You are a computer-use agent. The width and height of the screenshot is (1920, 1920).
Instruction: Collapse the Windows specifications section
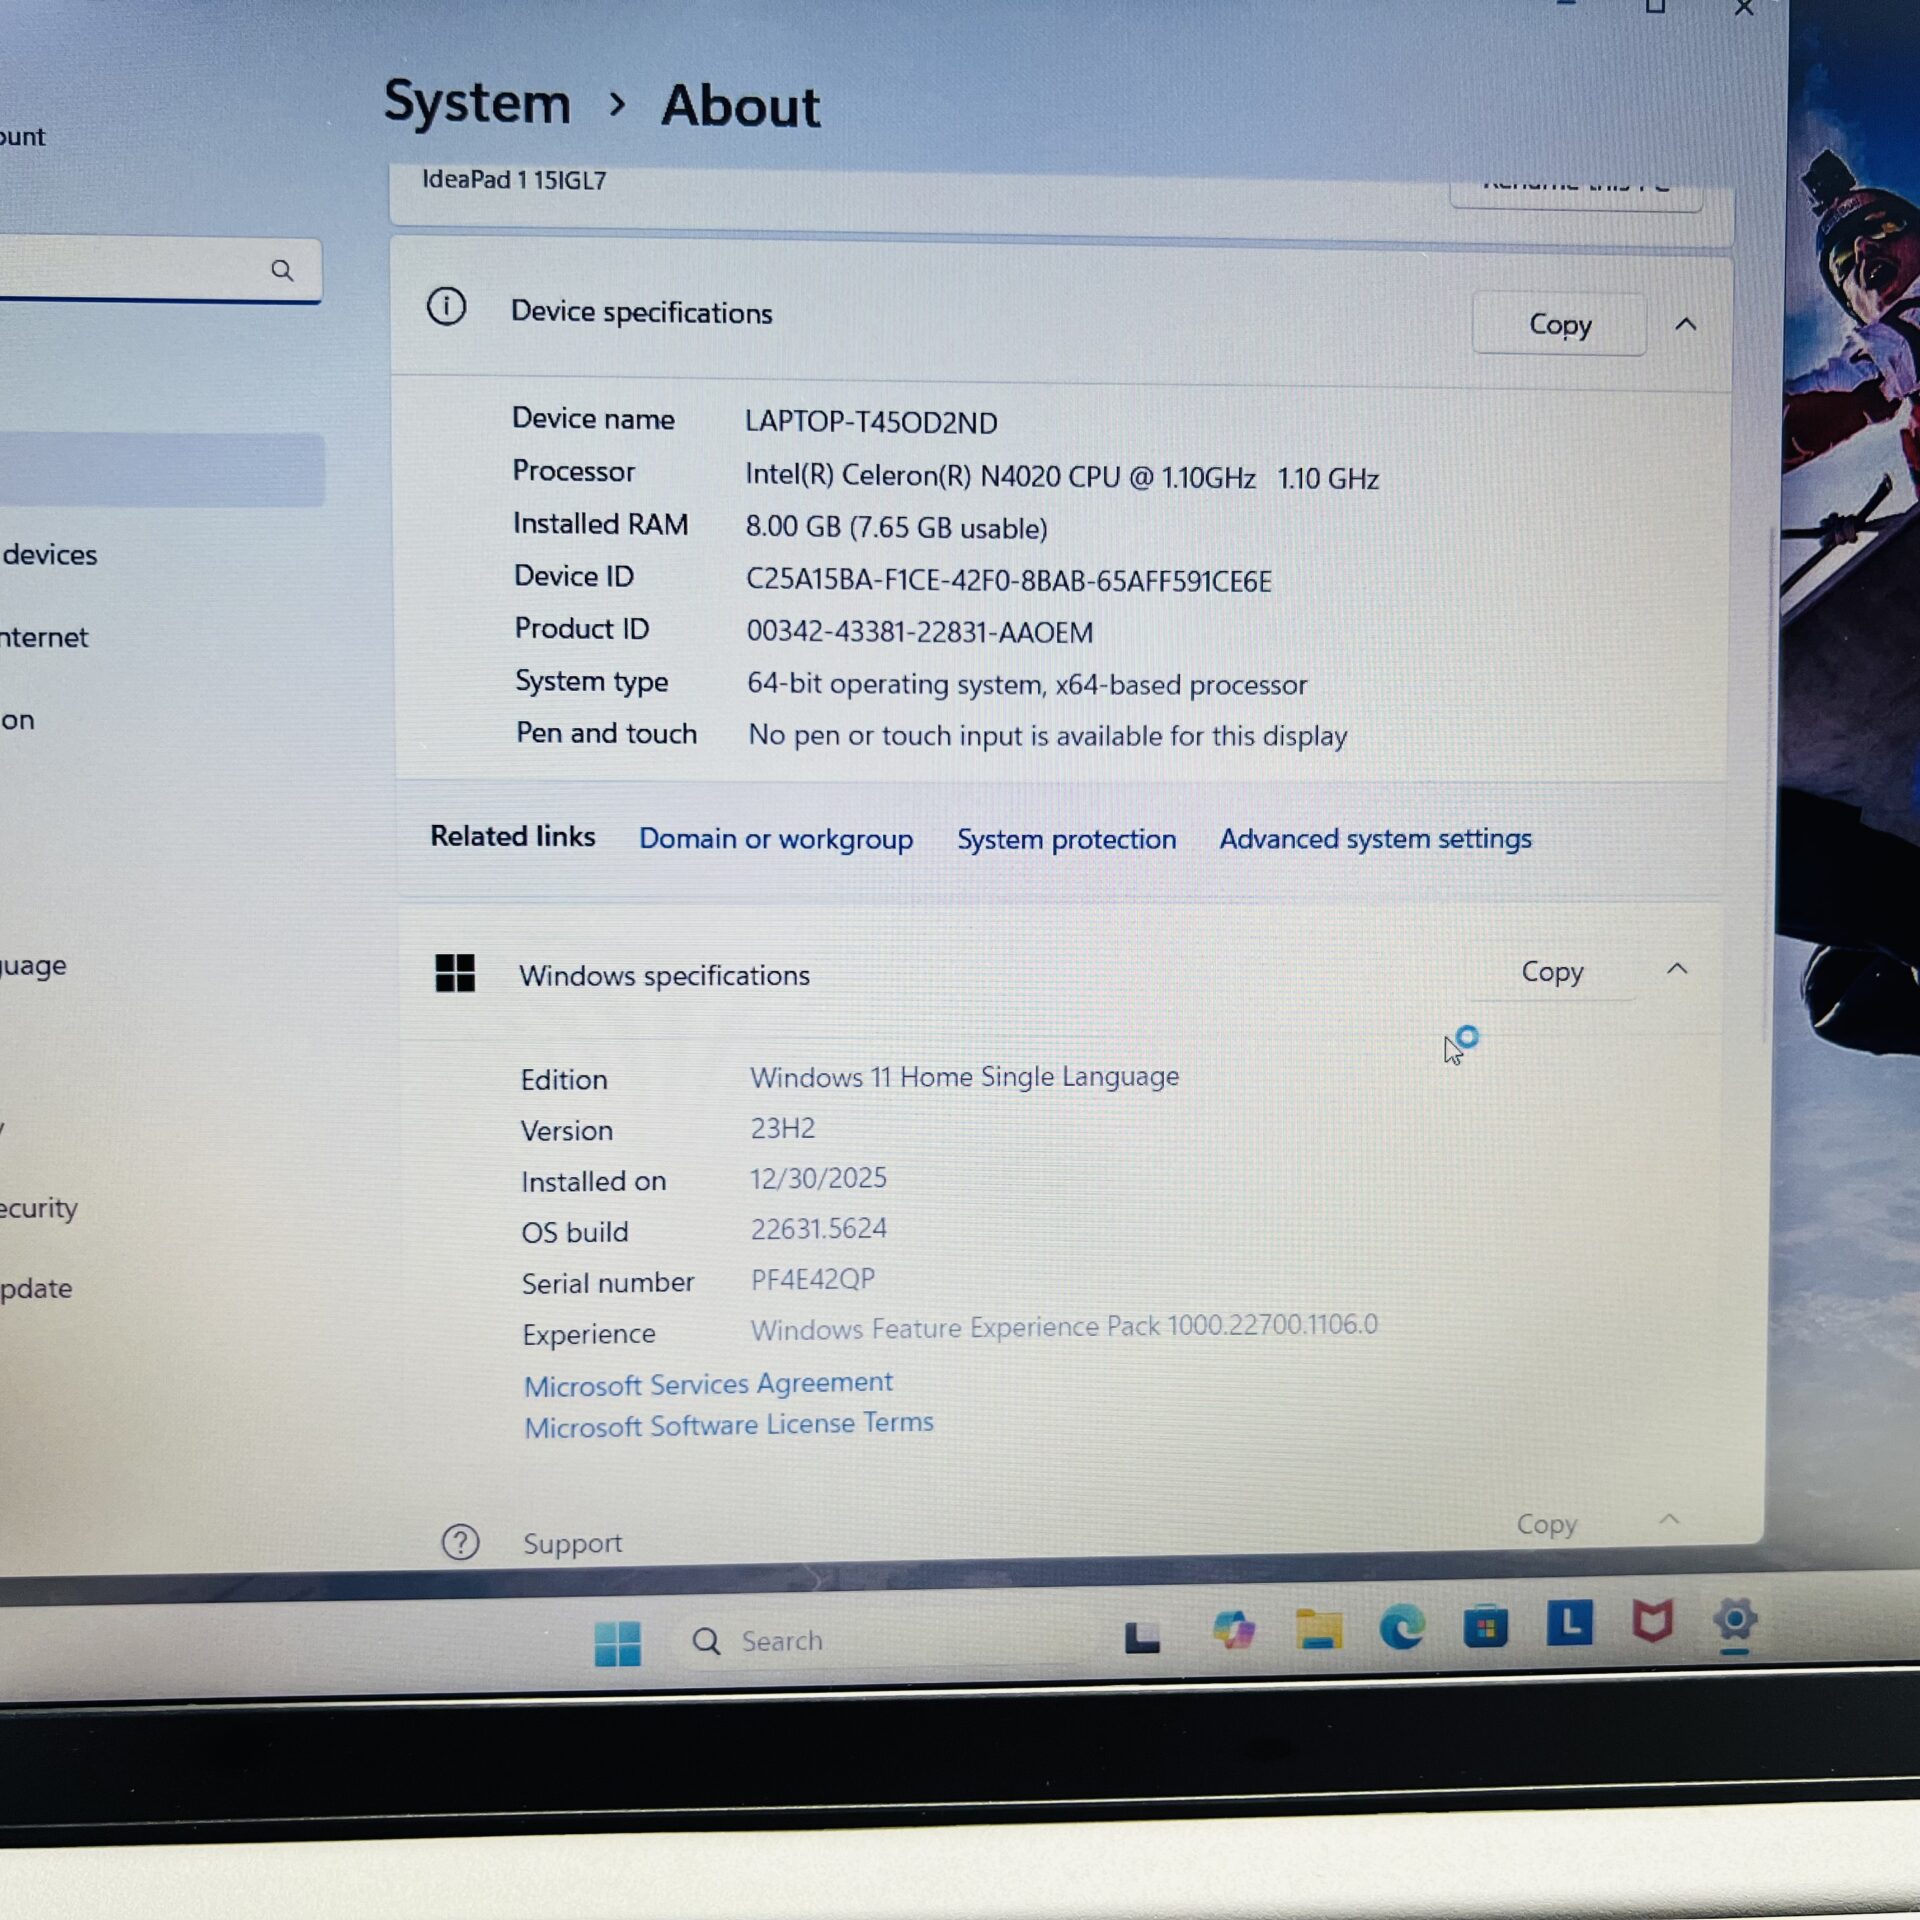[1677, 969]
